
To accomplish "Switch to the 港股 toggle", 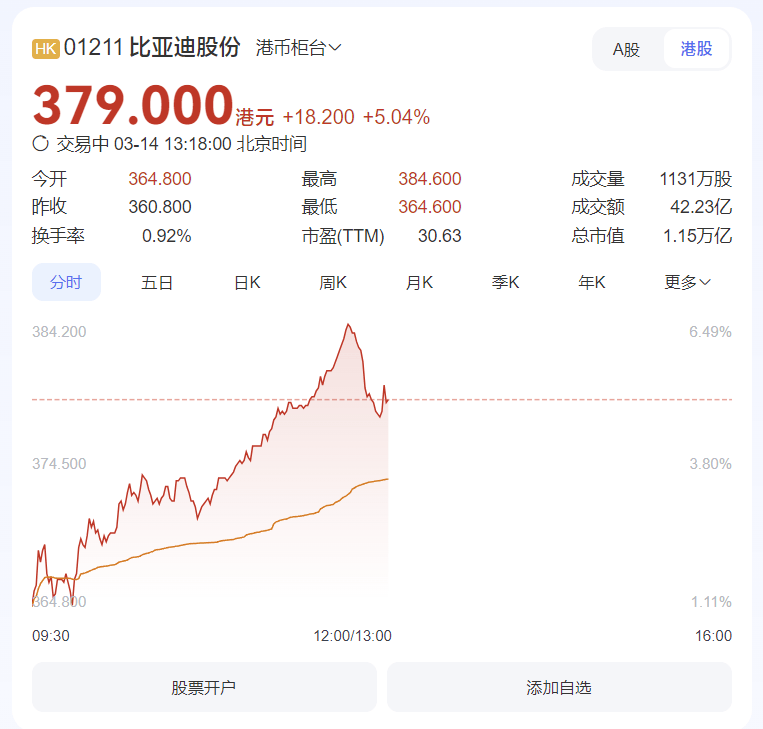I will click(x=696, y=49).
